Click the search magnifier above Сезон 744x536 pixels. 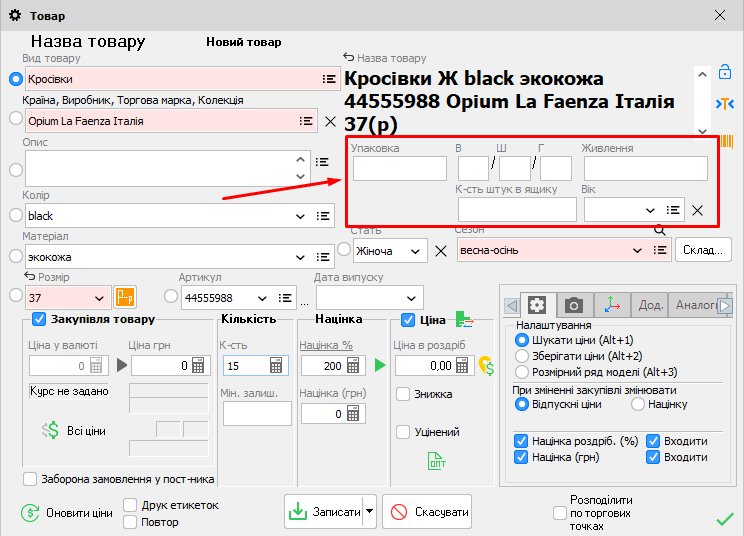coord(660,229)
